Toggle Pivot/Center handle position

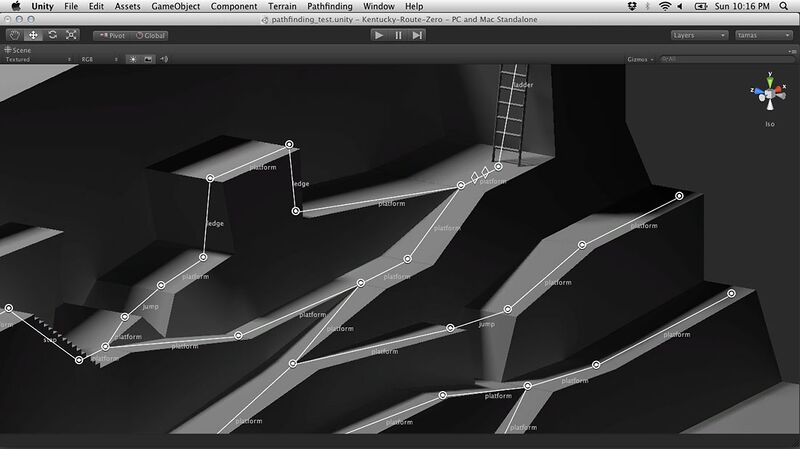(112, 36)
